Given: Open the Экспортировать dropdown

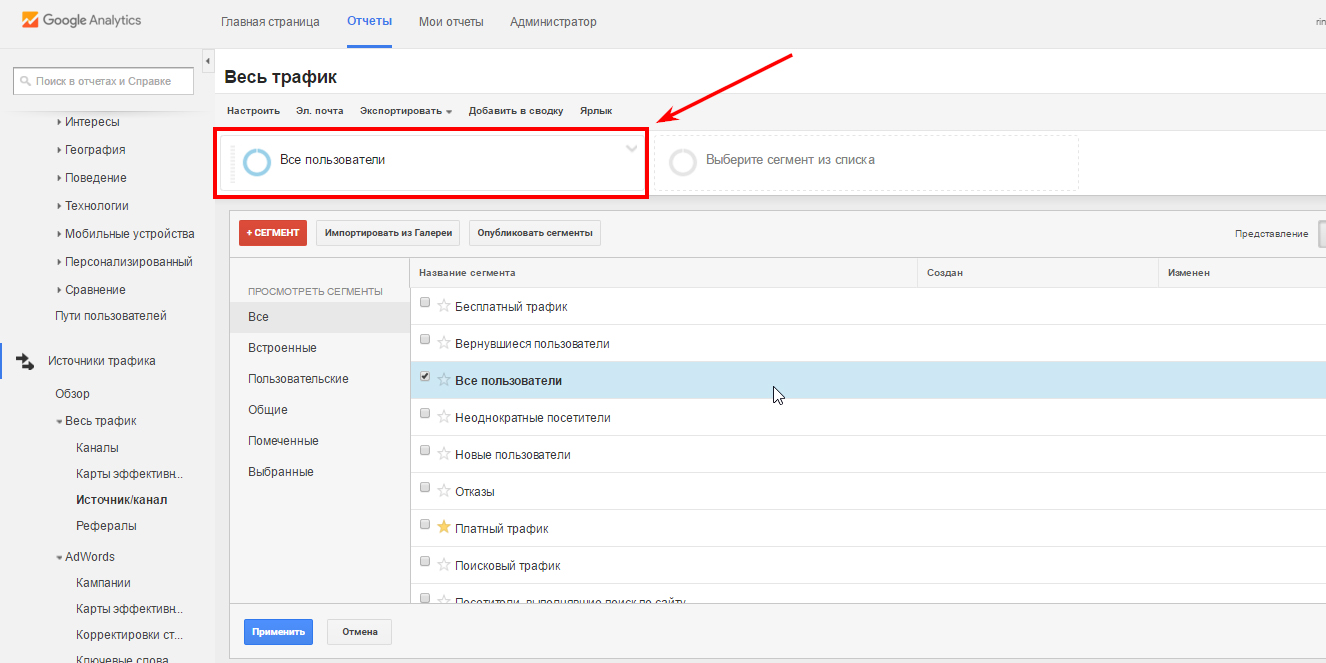Looking at the screenshot, I should tap(406, 111).
